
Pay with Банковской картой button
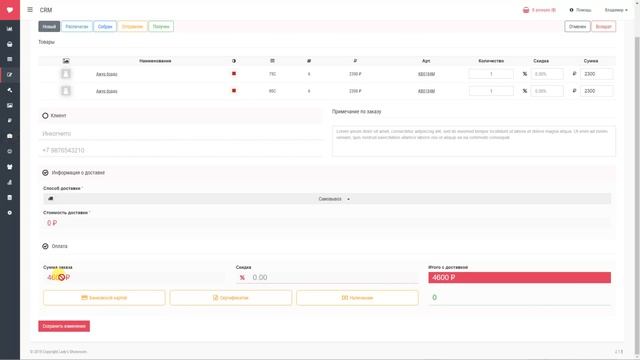(104, 298)
